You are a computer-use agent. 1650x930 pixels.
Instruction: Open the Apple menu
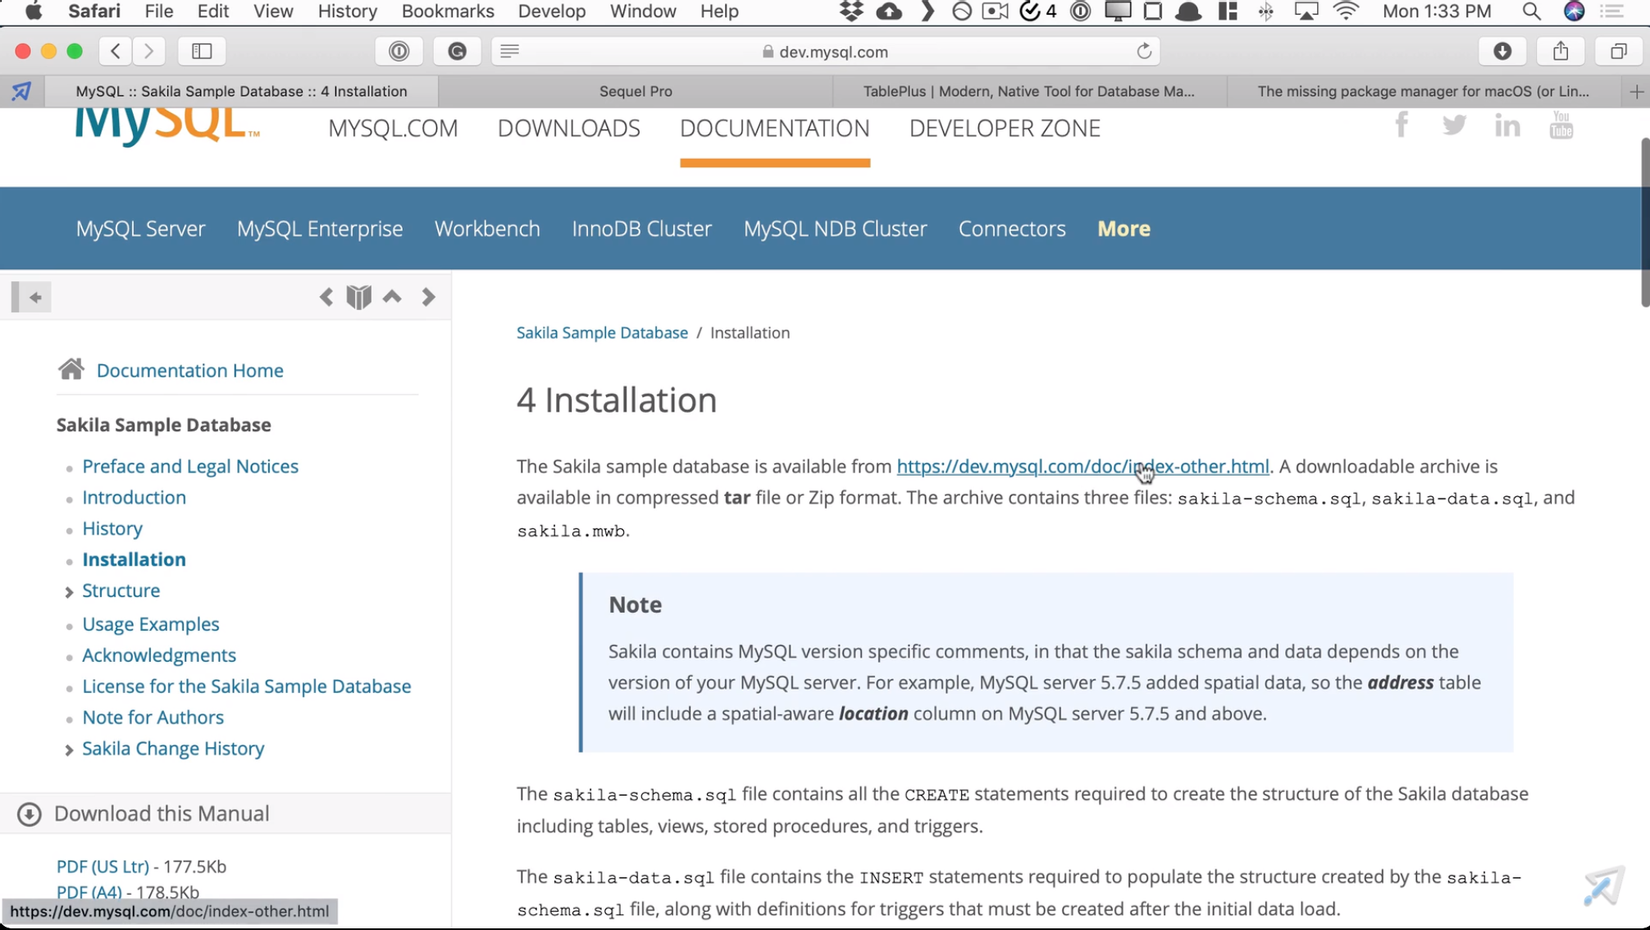click(33, 12)
